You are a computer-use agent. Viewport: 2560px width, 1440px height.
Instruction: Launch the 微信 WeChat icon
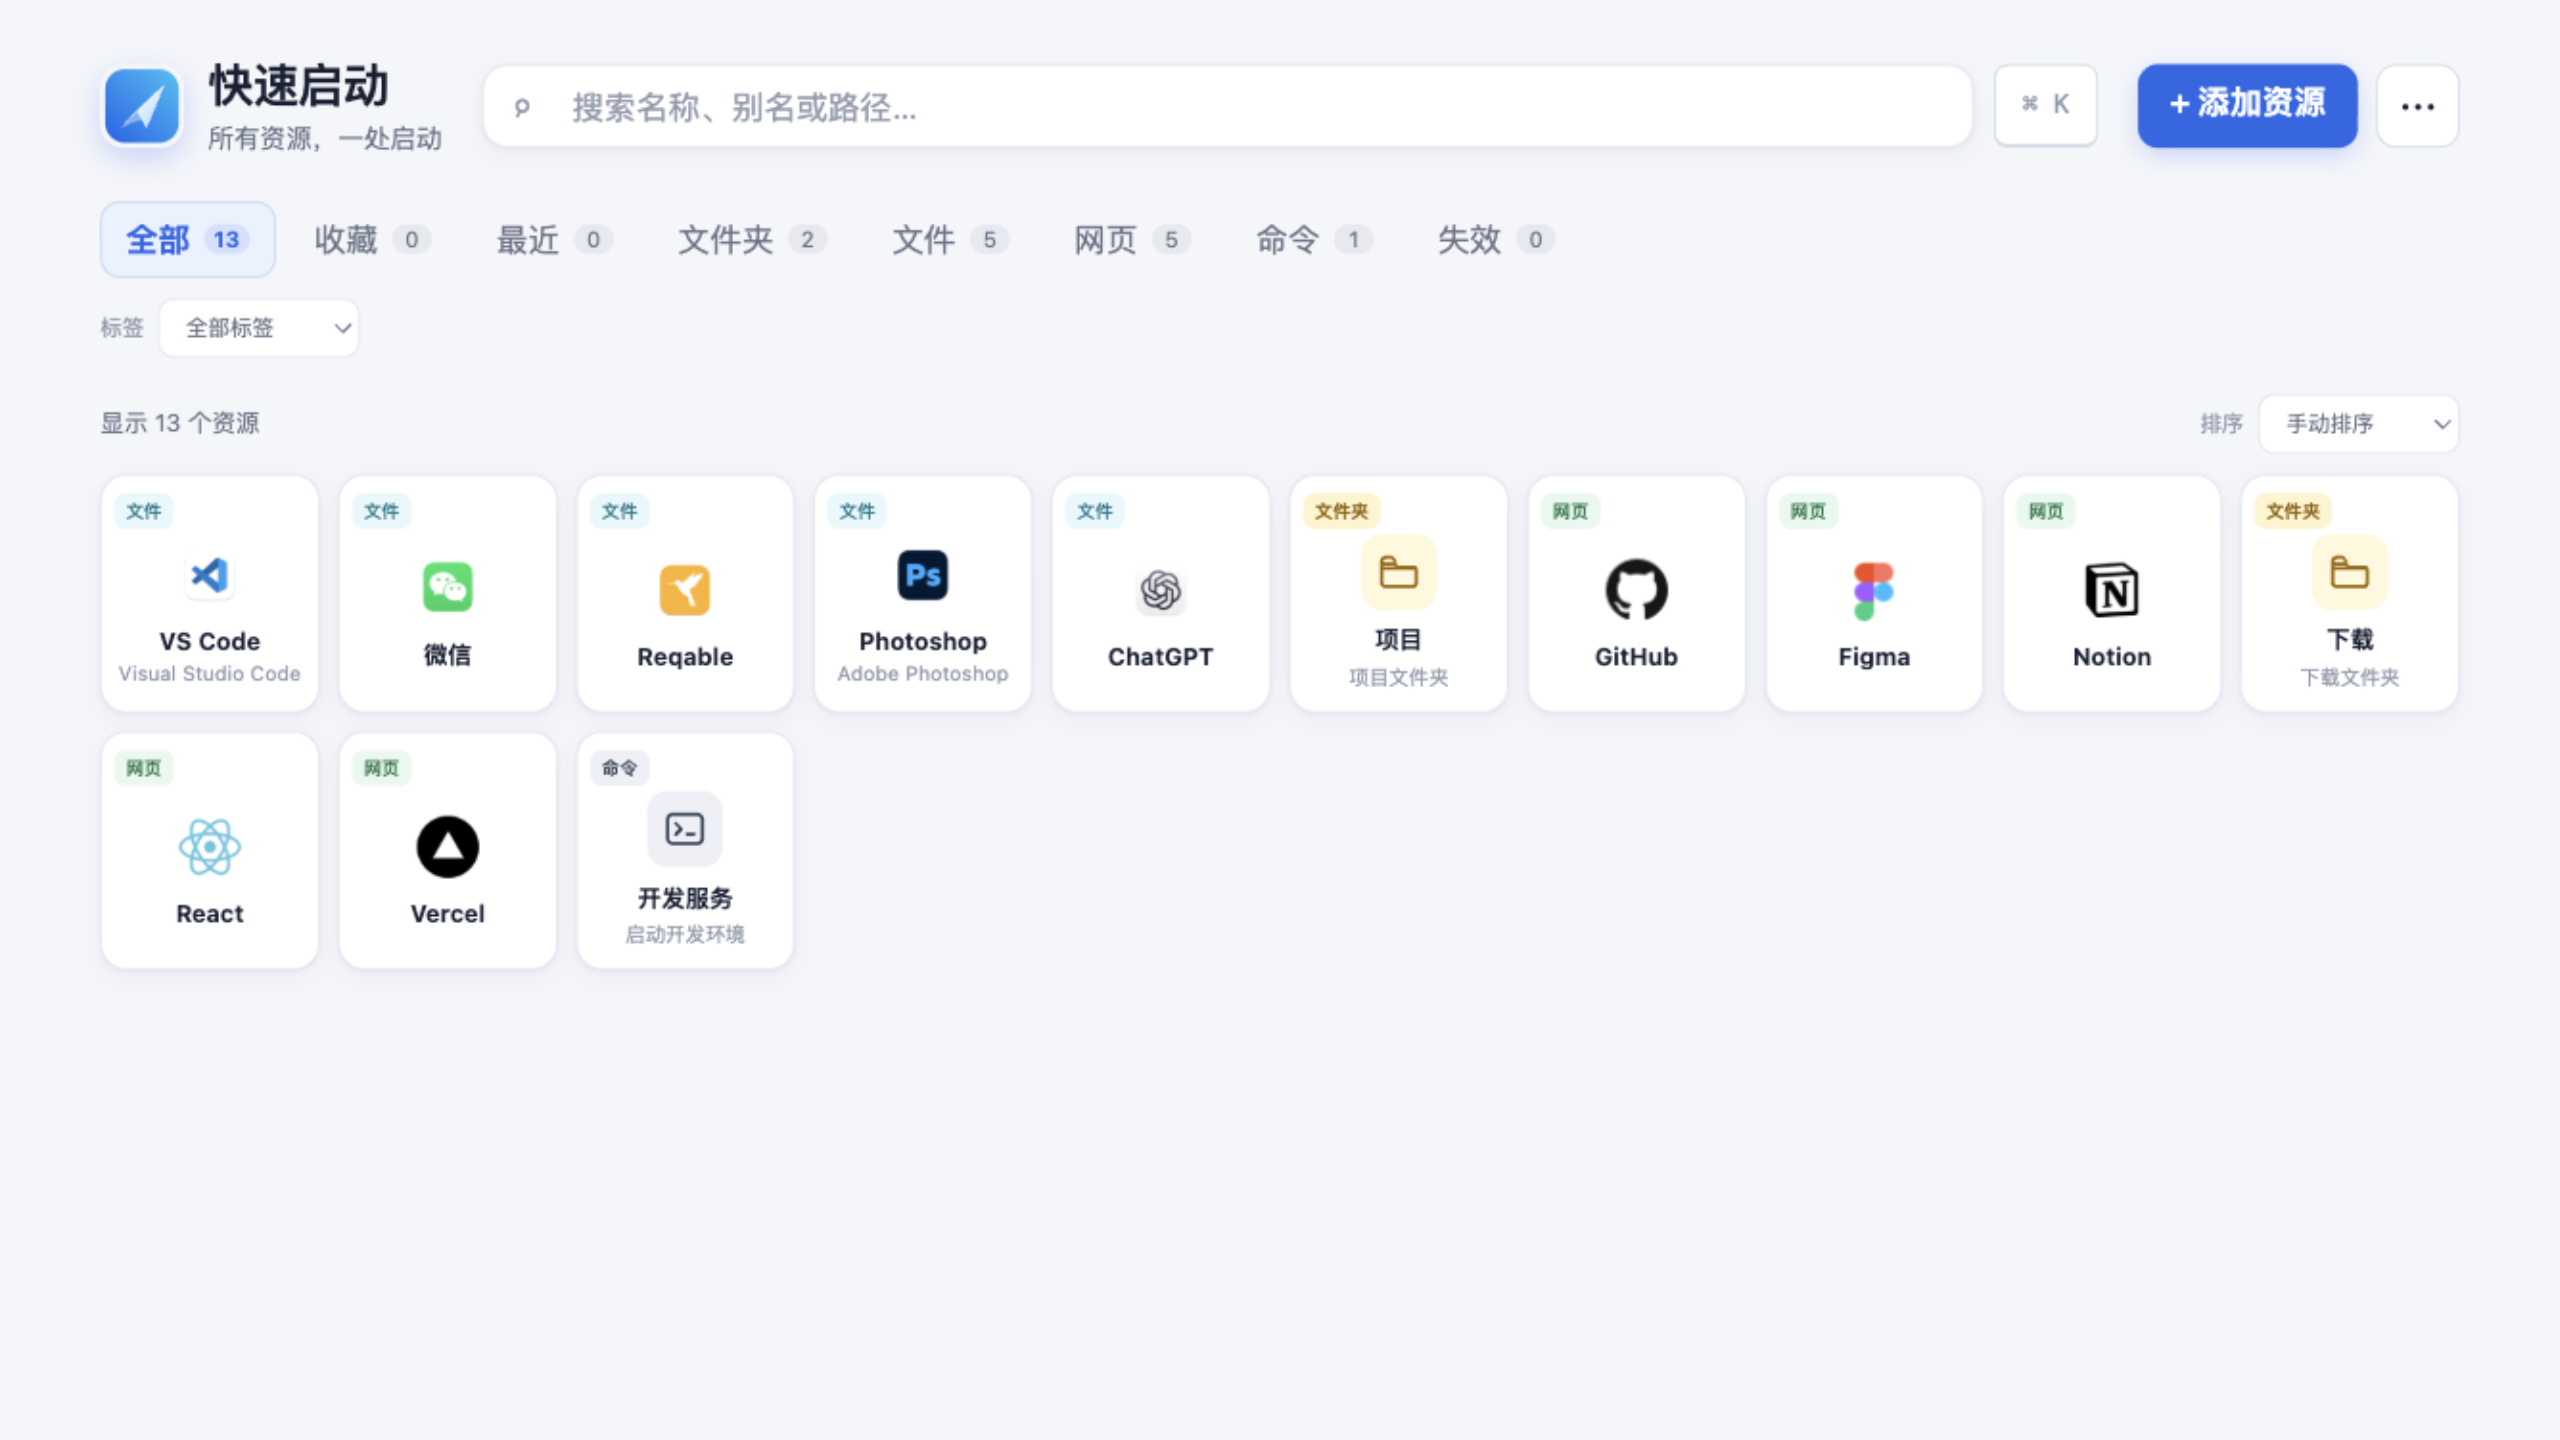[447, 587]
